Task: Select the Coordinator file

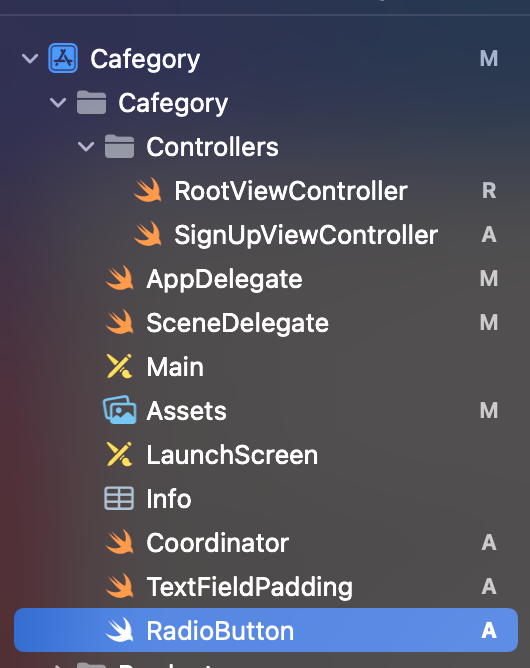Action: point(217,543)
